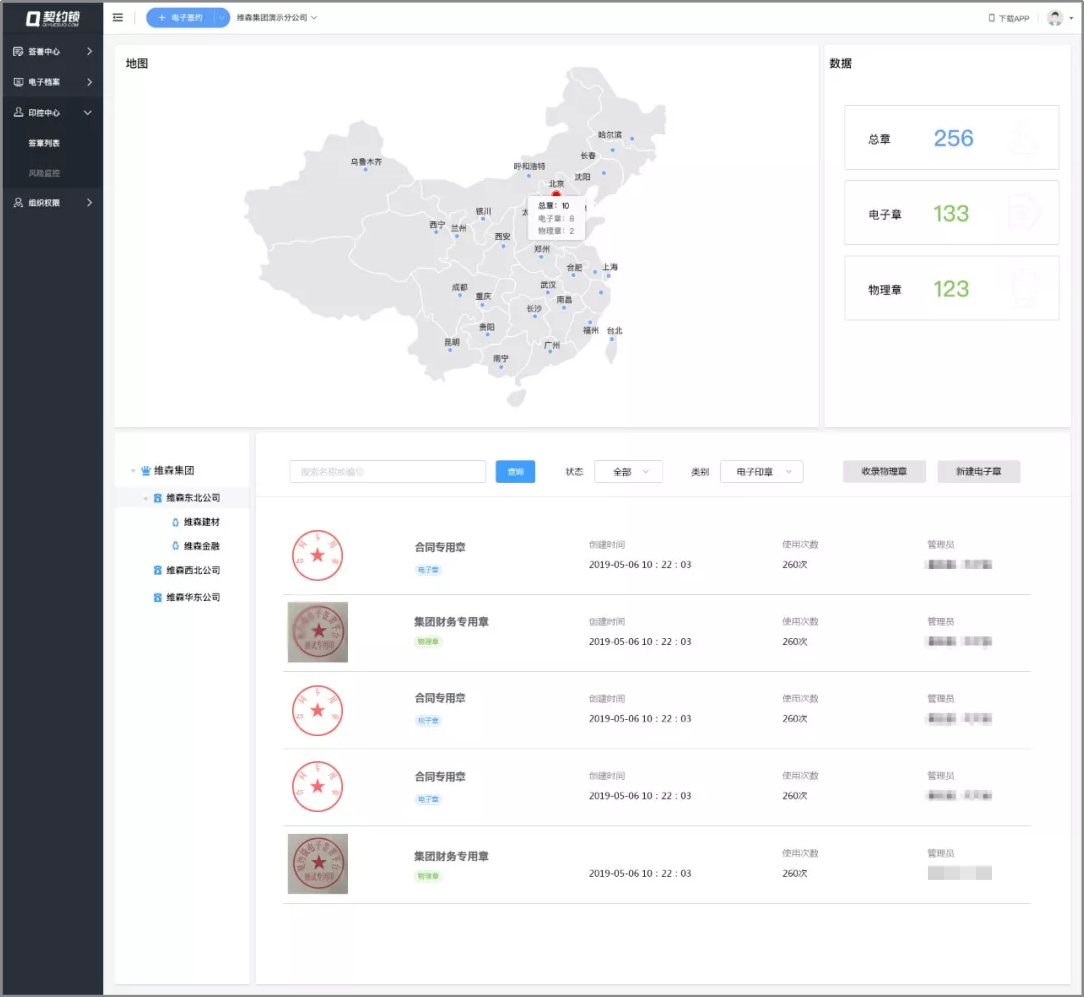1084x997 pixels.
Task: Open the upper 集团财务专用章 seal photo thumbnail
Action: pyautogui.click(x=318, y=632)
